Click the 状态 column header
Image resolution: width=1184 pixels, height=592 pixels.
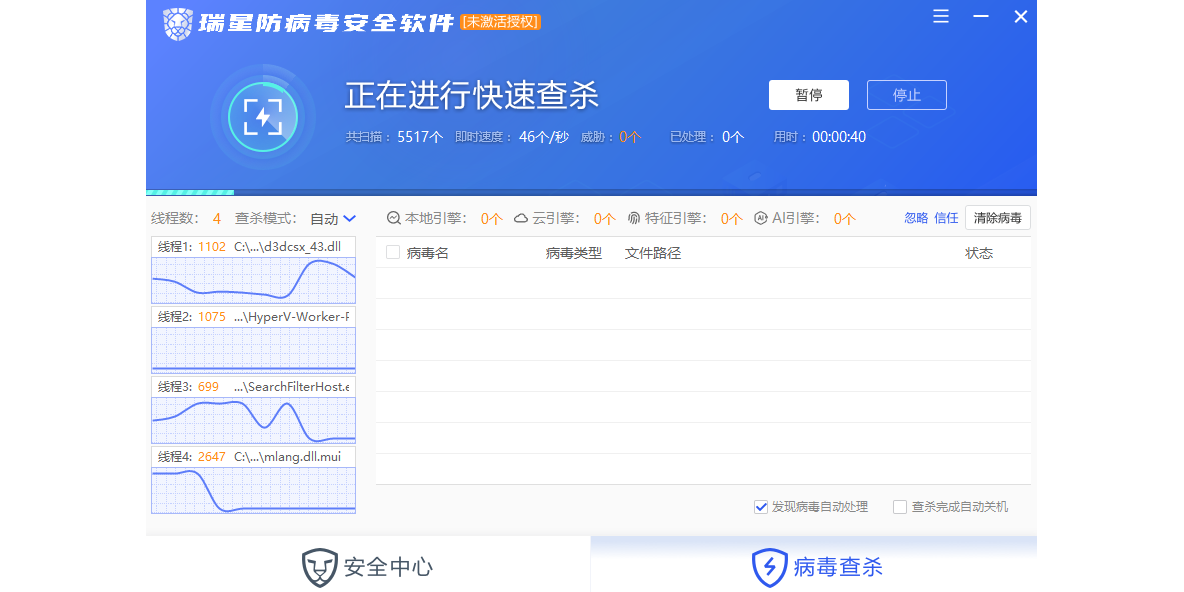(979, 253)
